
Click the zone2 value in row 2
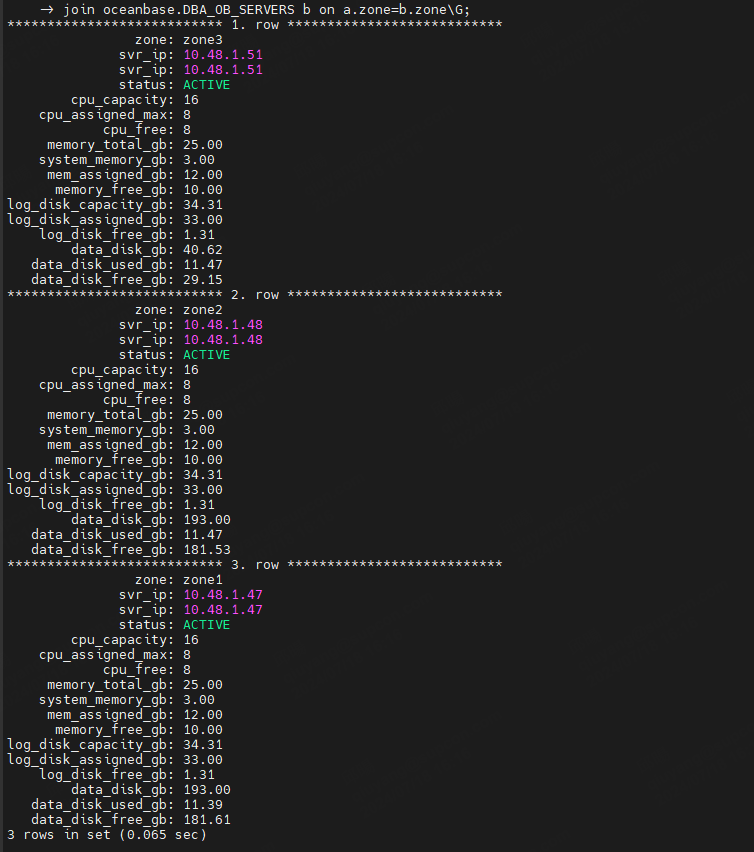click(x=203, y=310)
